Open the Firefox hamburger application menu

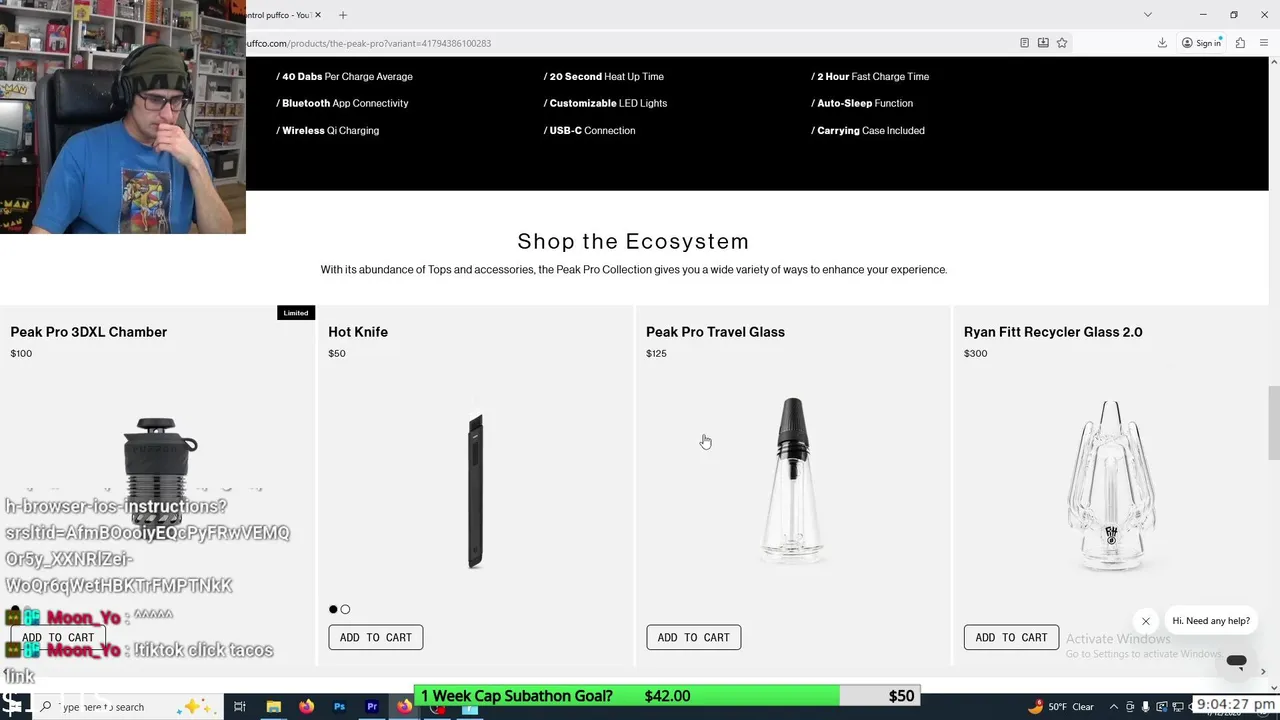[x=1264, y=43]
